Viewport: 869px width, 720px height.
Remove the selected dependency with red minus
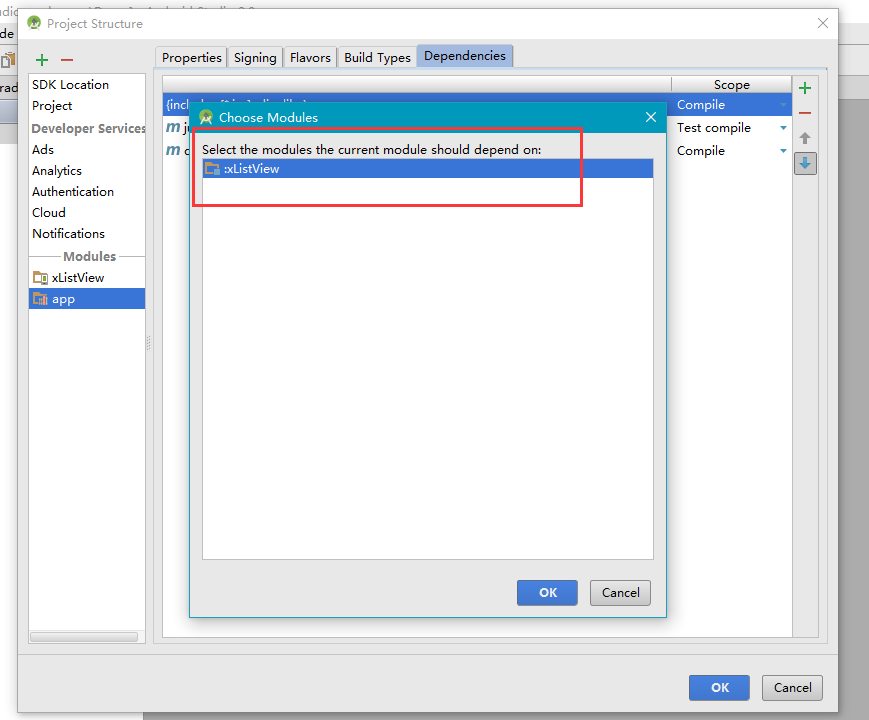coord(805,113)
